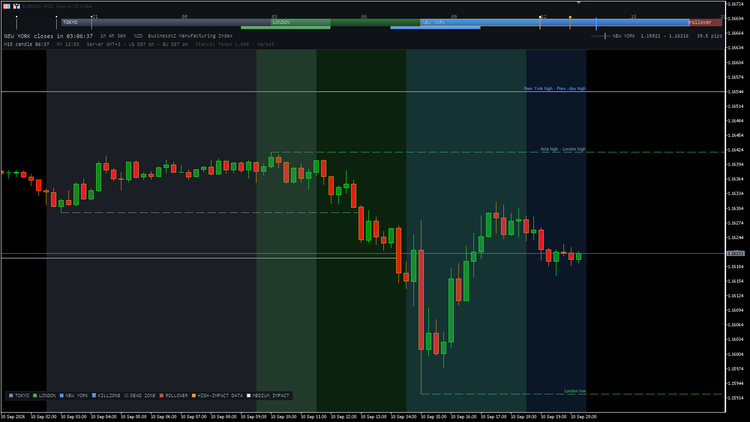
Task: Click the red-blue chart icon beside title
Action: point(17,6)
